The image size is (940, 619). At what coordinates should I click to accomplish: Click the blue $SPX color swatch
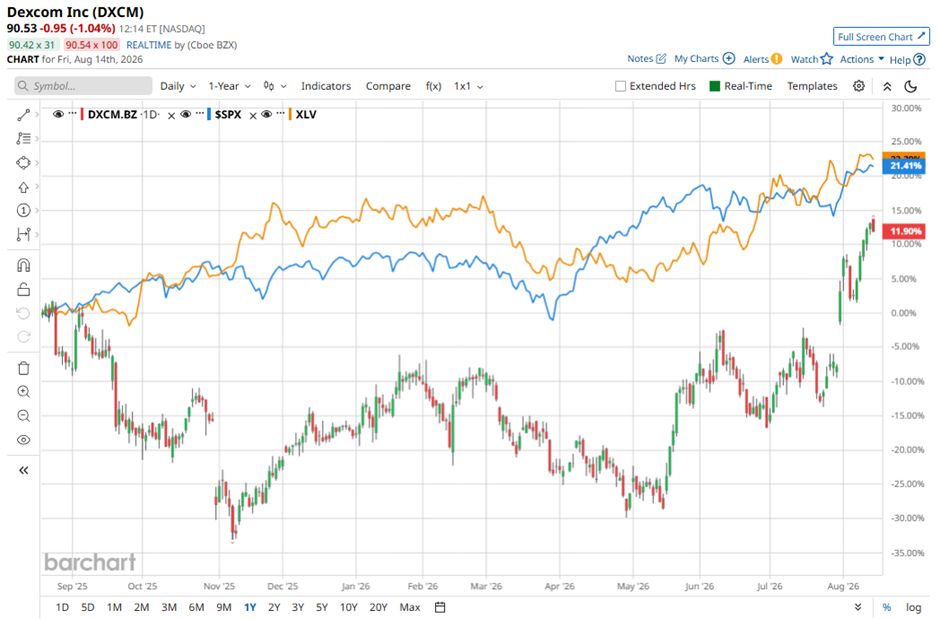coord(209,114)
